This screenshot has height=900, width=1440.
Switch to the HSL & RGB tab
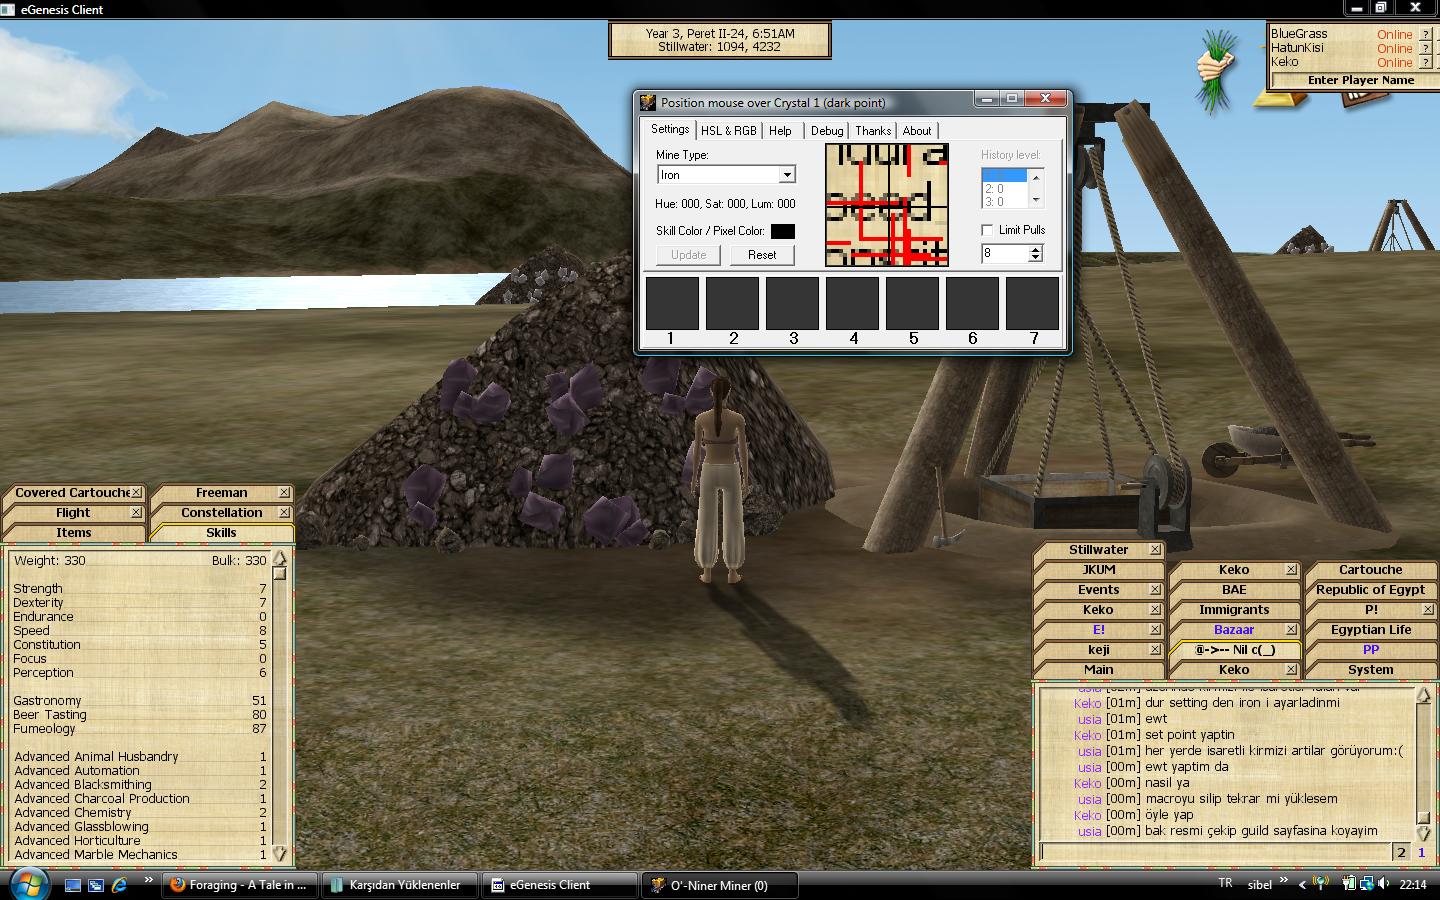click(728, 131)
